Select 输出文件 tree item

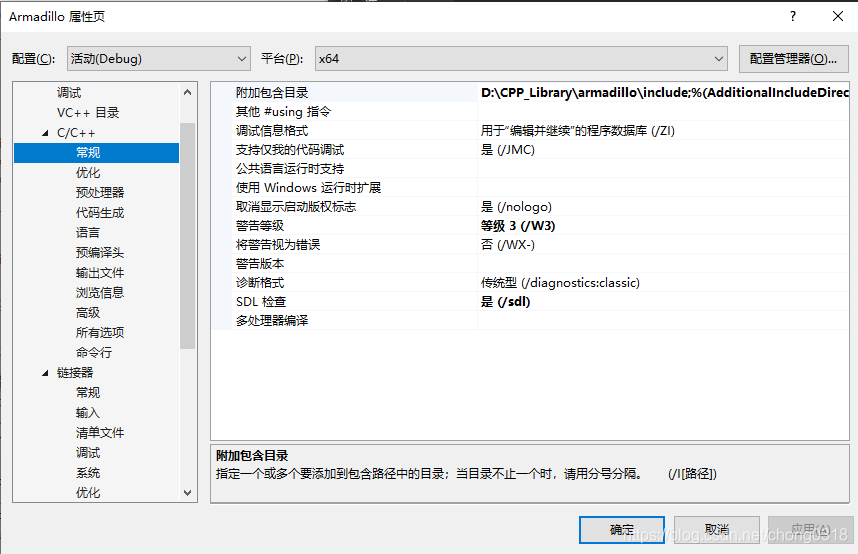tap(100, 273)
